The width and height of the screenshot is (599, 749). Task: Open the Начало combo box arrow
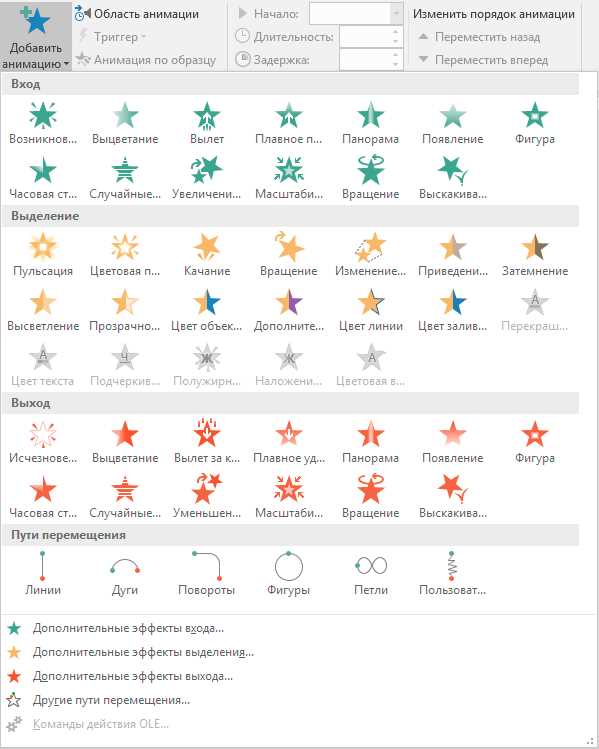click(x=396, y=14)
